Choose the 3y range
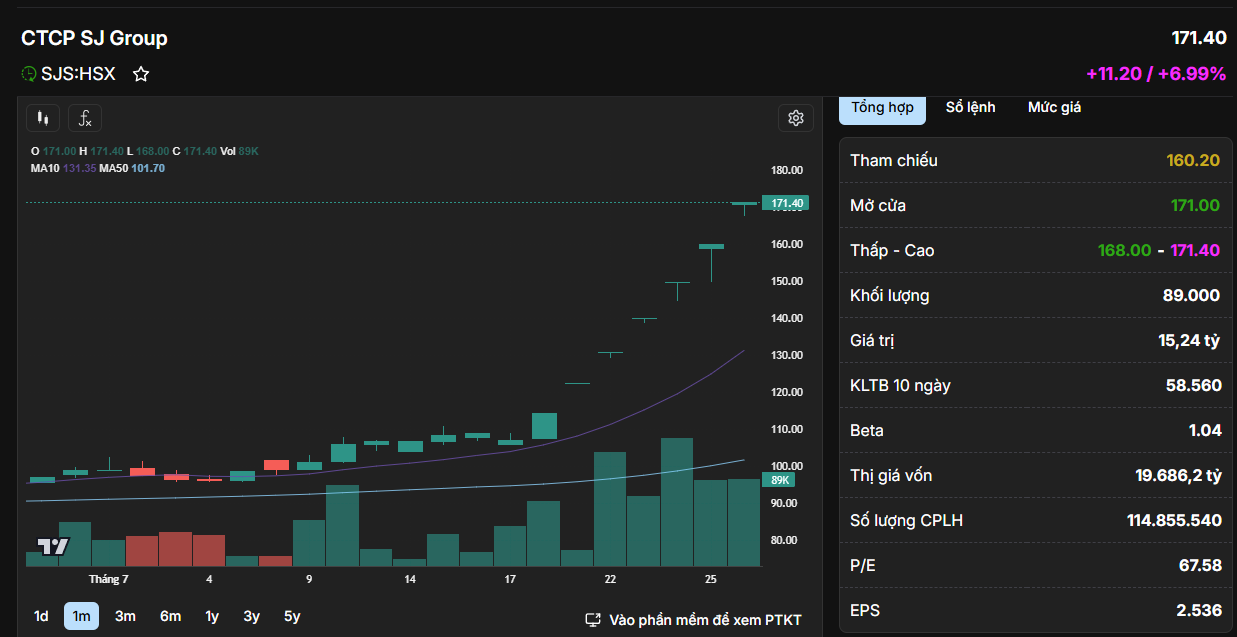The width and height of the screenshot is (1237, 637). 252,616
